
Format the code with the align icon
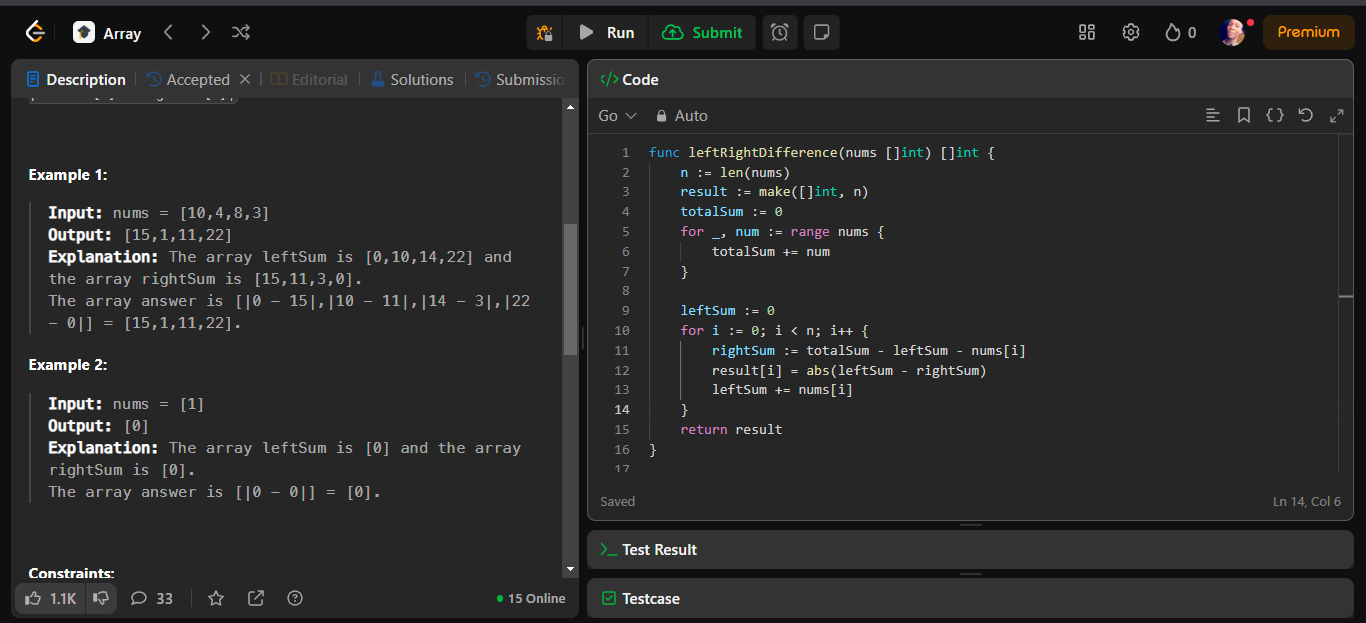pyautogui.click(x=1213, y=116)
